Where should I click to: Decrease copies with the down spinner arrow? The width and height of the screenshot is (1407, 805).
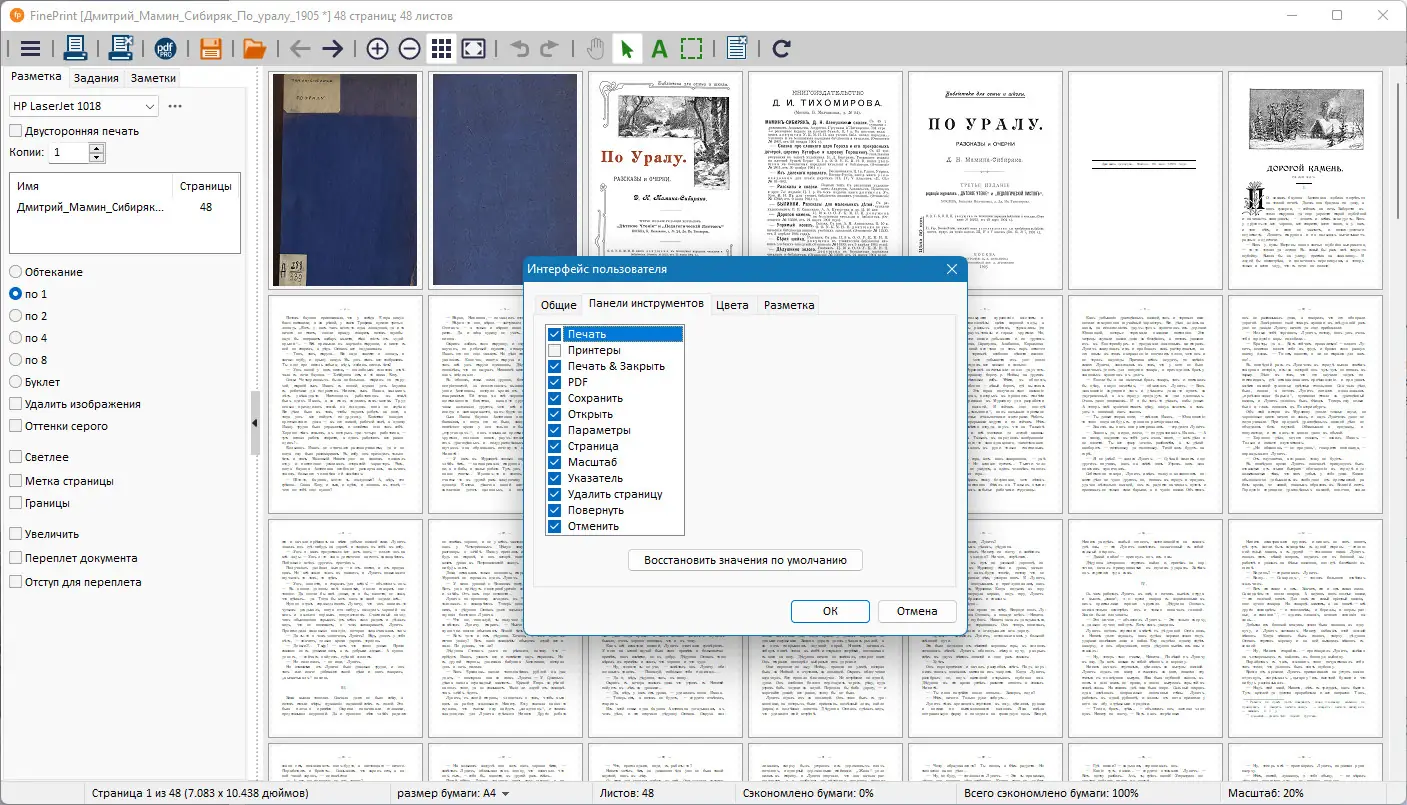tap(97, 157)
